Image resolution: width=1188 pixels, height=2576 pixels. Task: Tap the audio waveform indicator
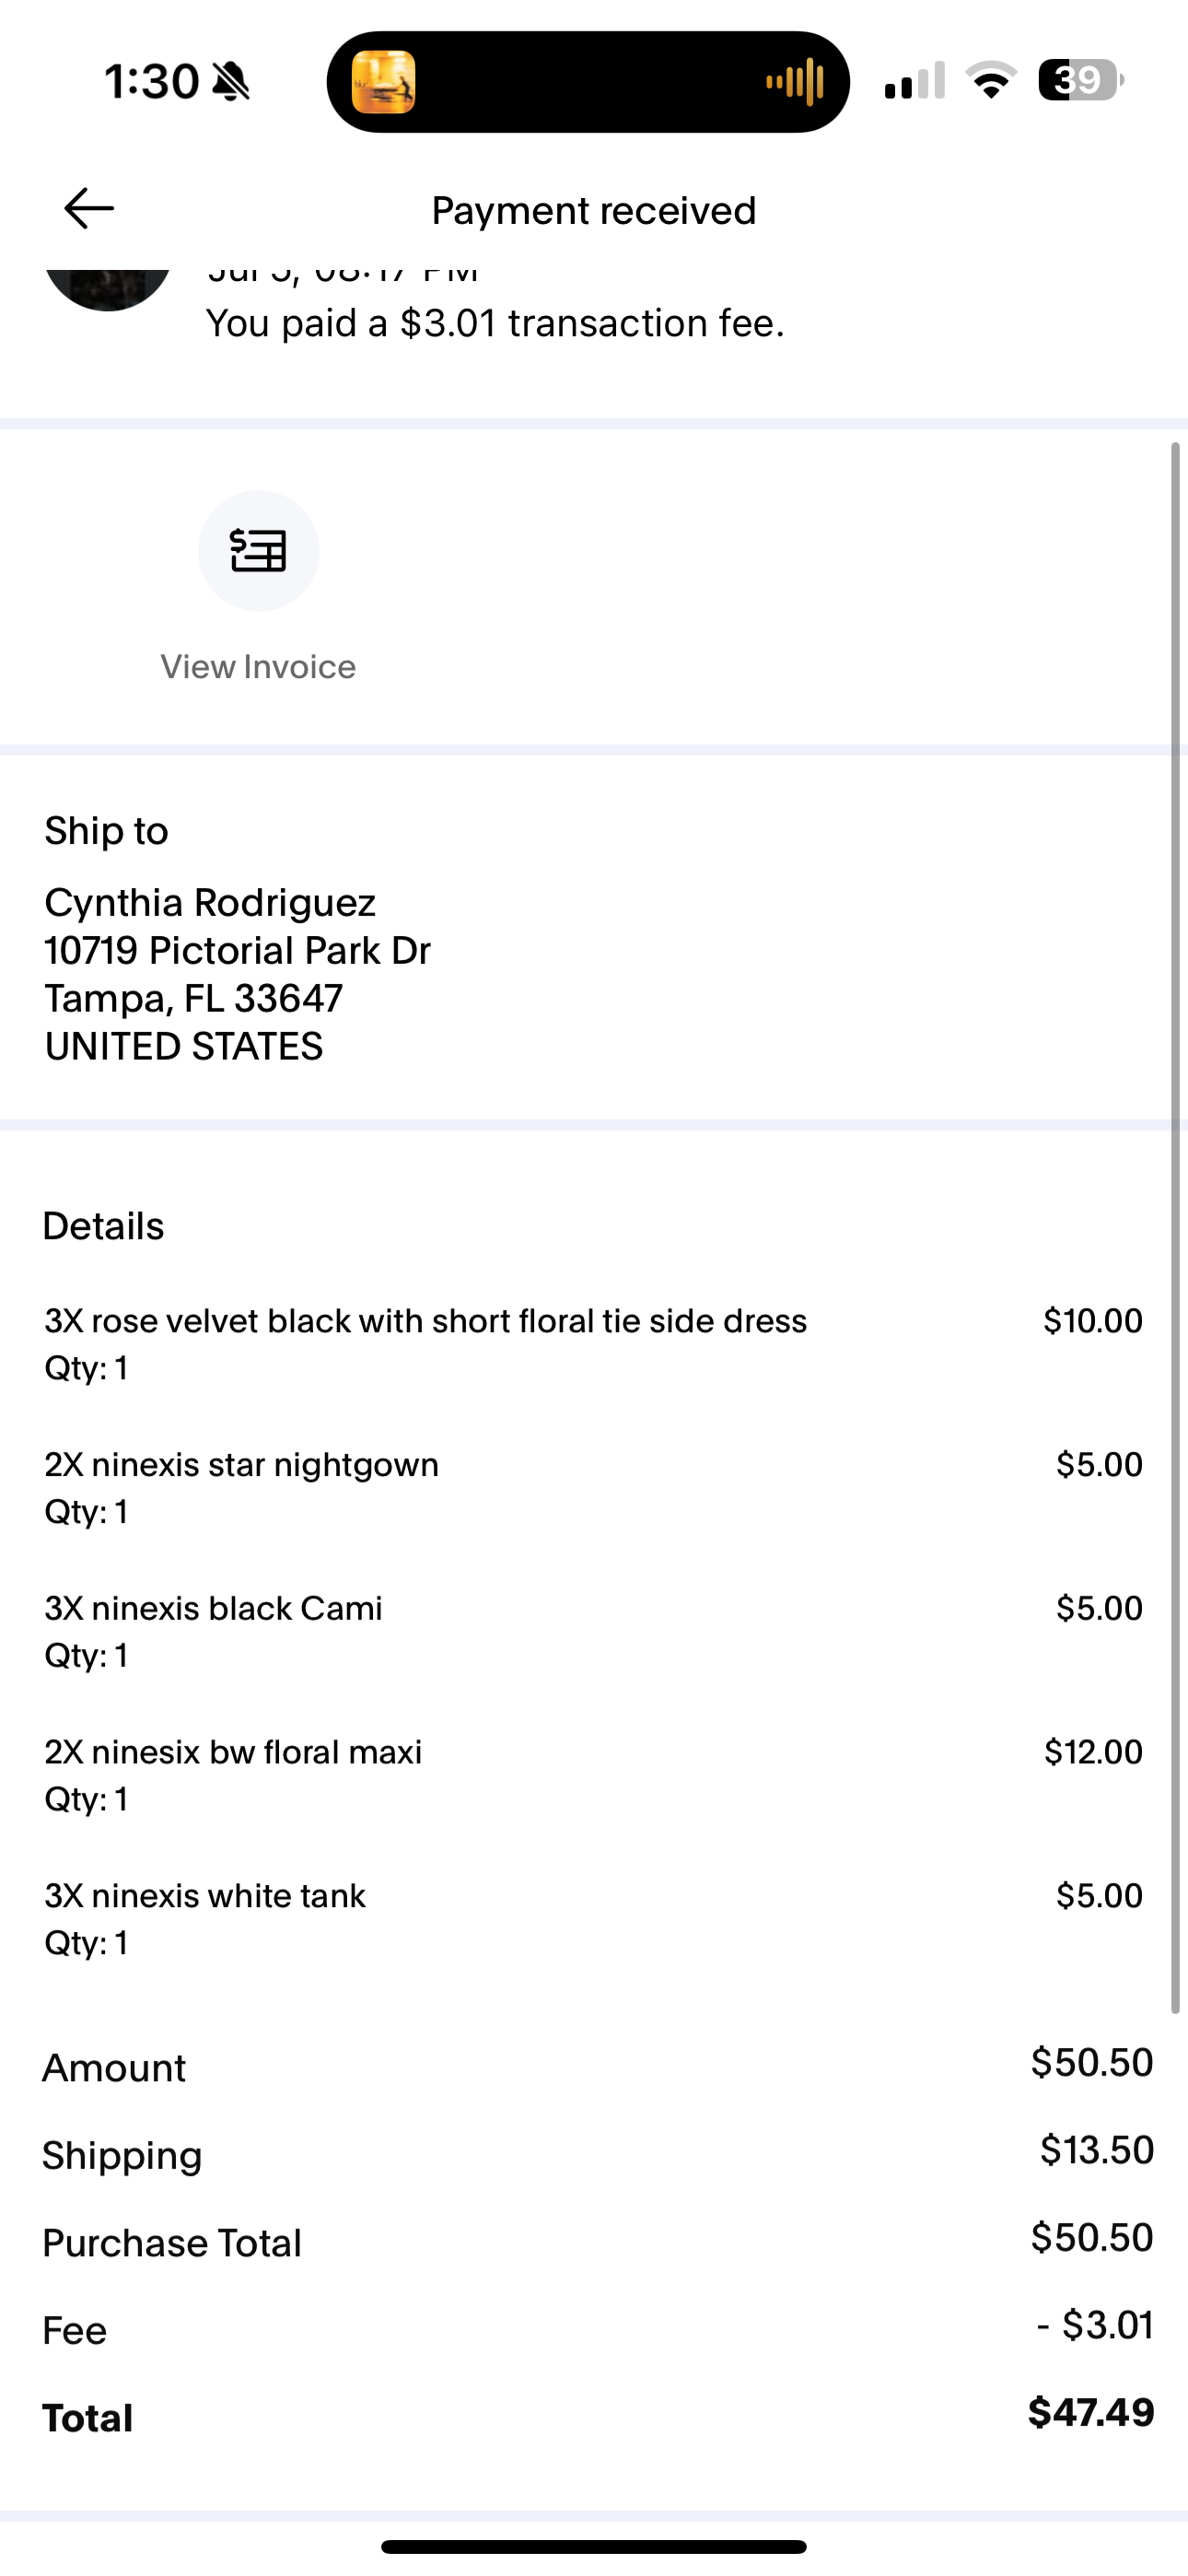[x=795, y=82]
